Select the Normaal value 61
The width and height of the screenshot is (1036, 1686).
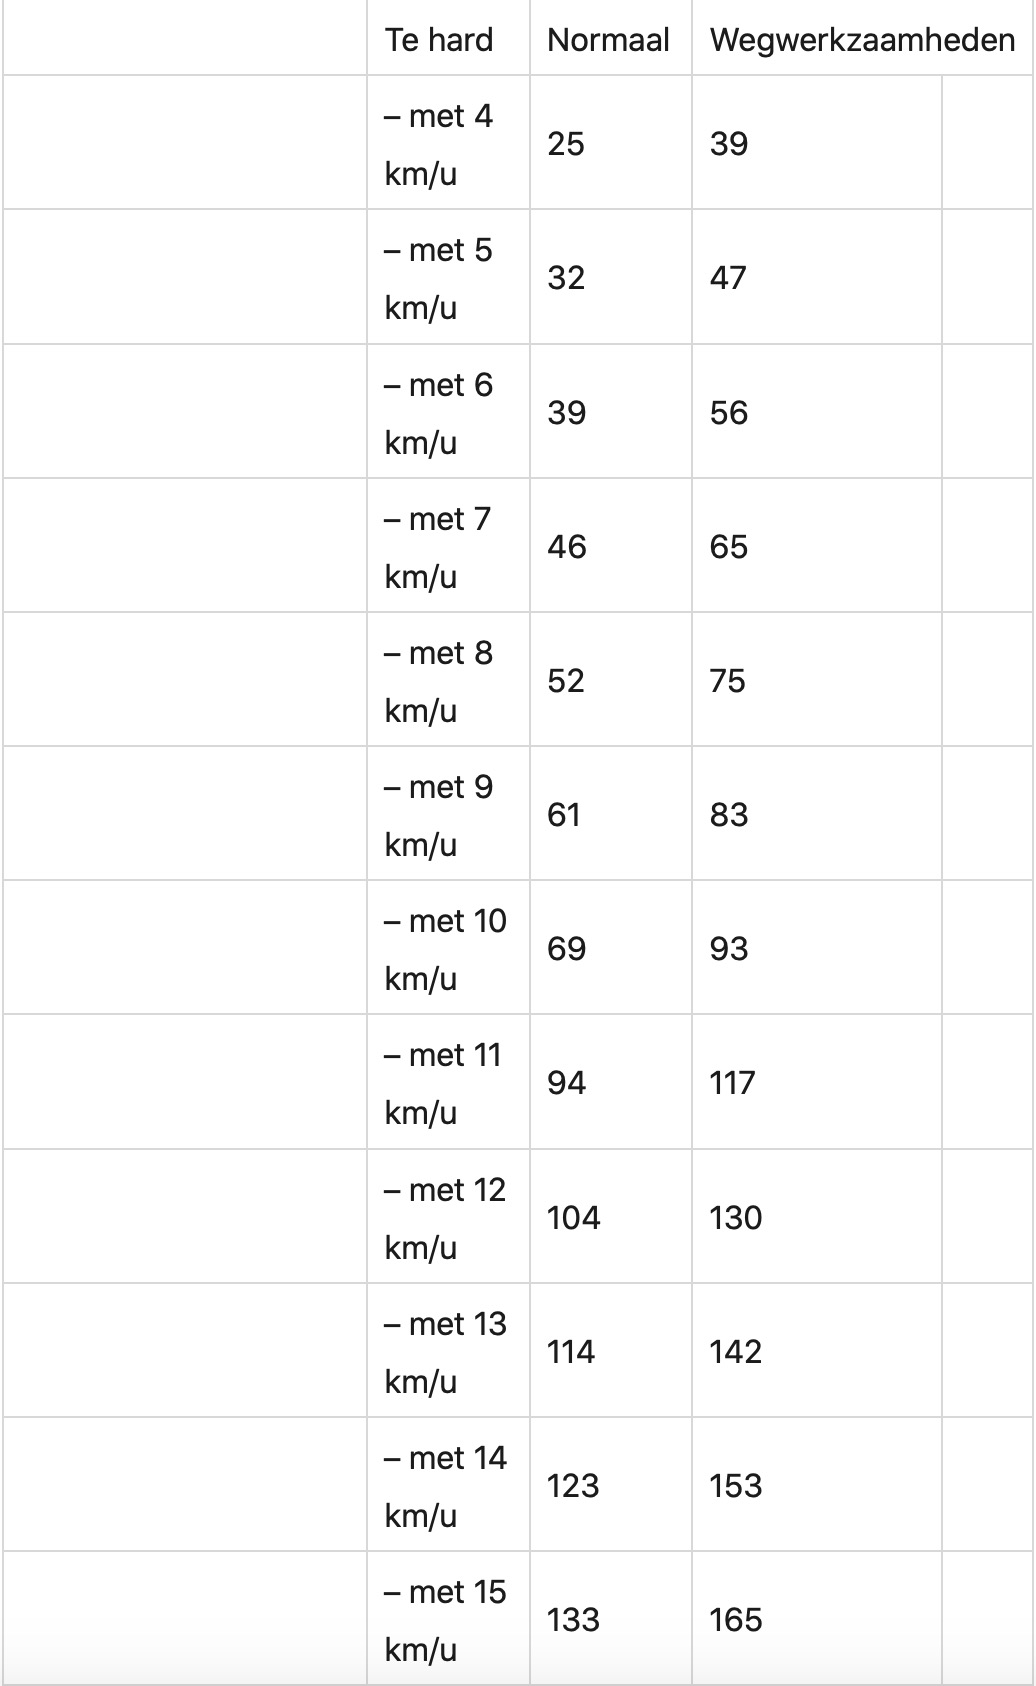[x=564, y=814]
